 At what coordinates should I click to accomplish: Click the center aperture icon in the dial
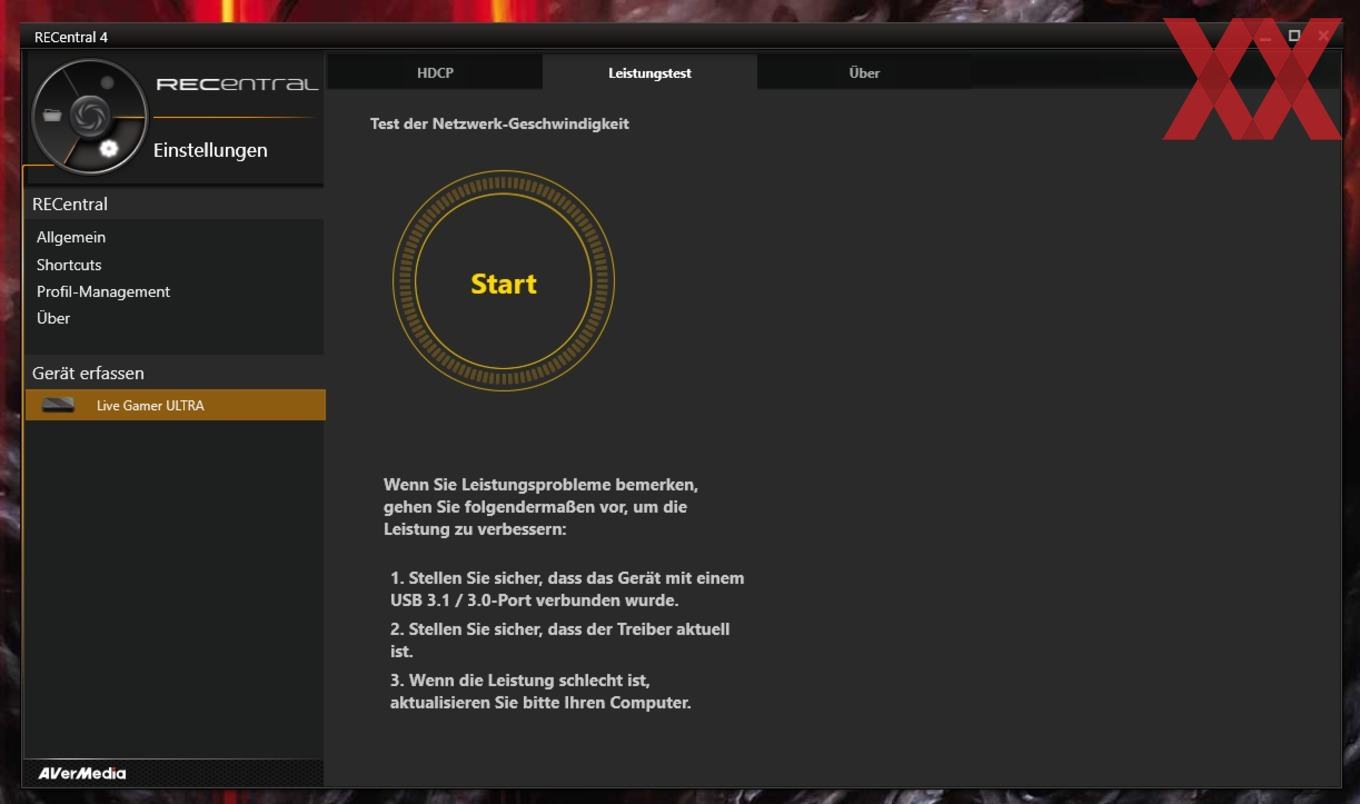tap(89, 115)
